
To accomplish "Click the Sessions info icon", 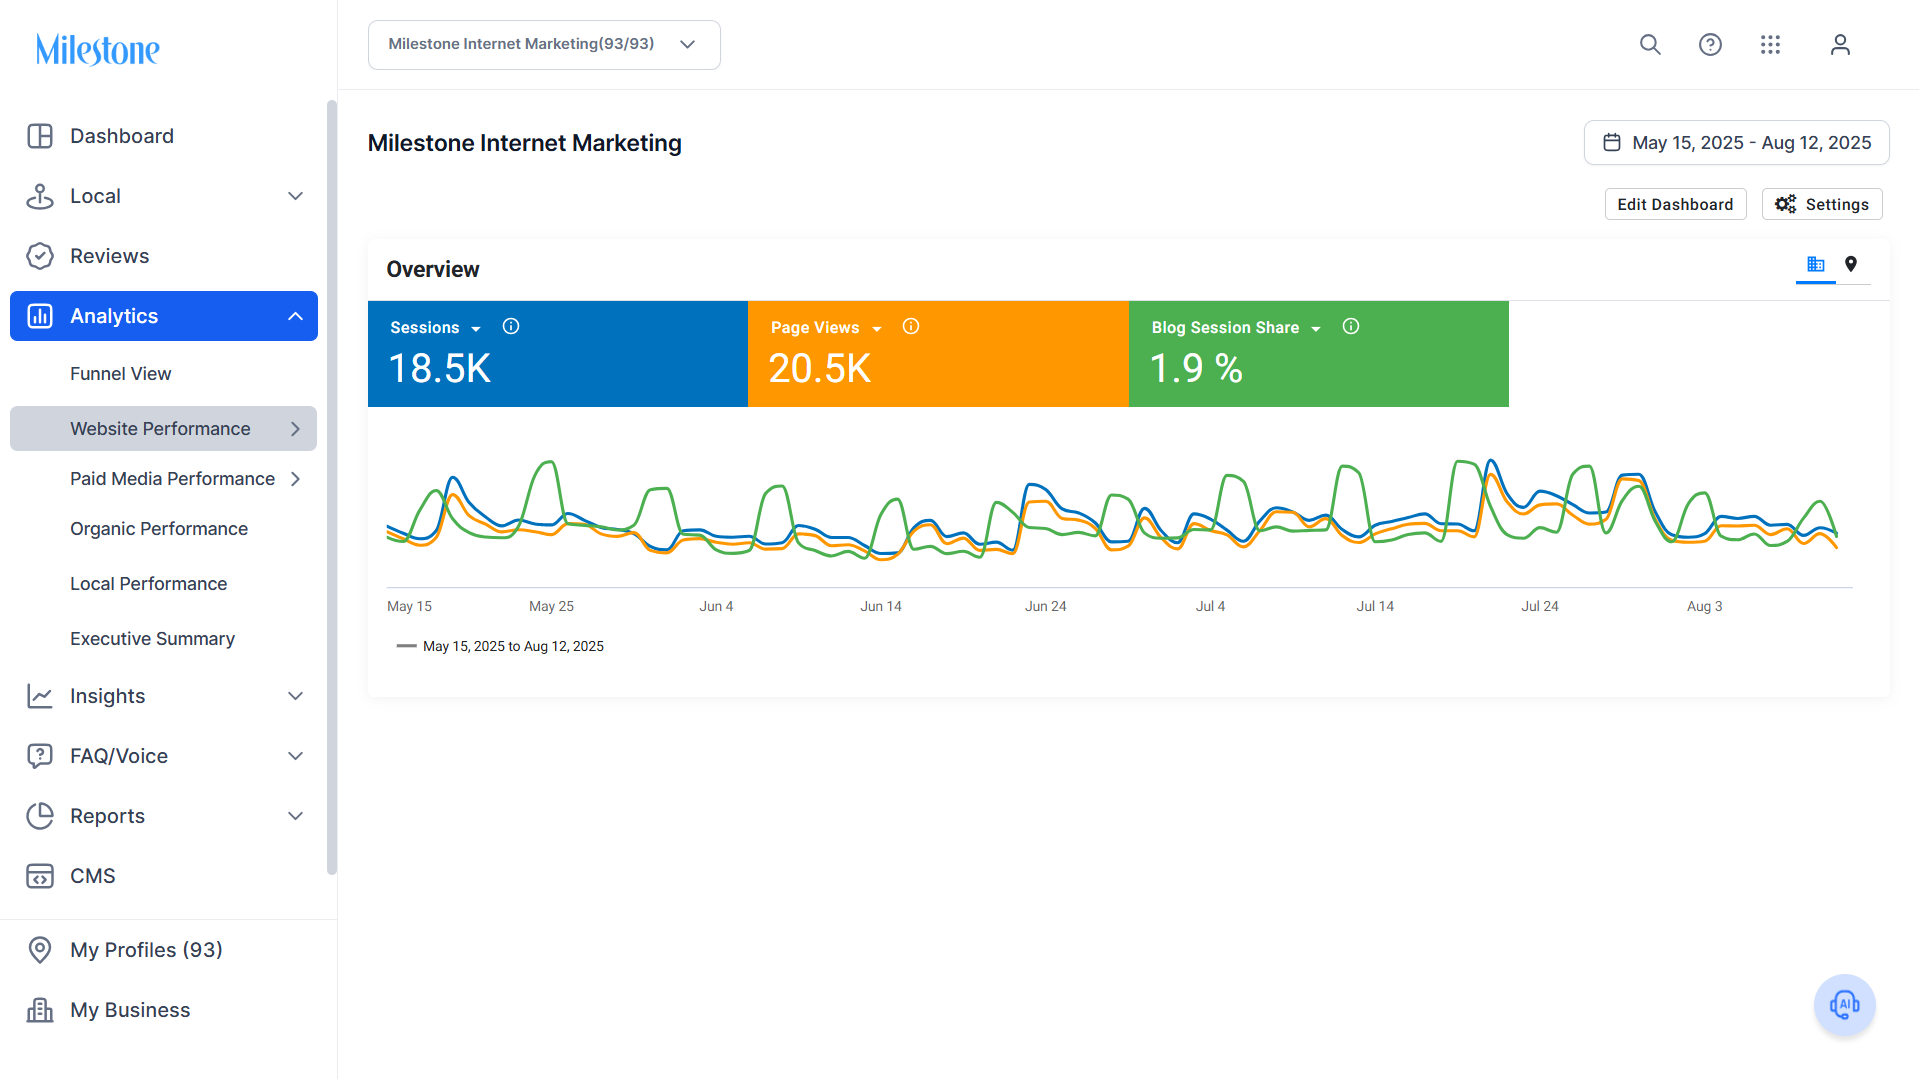I will [x=511, y=327].
